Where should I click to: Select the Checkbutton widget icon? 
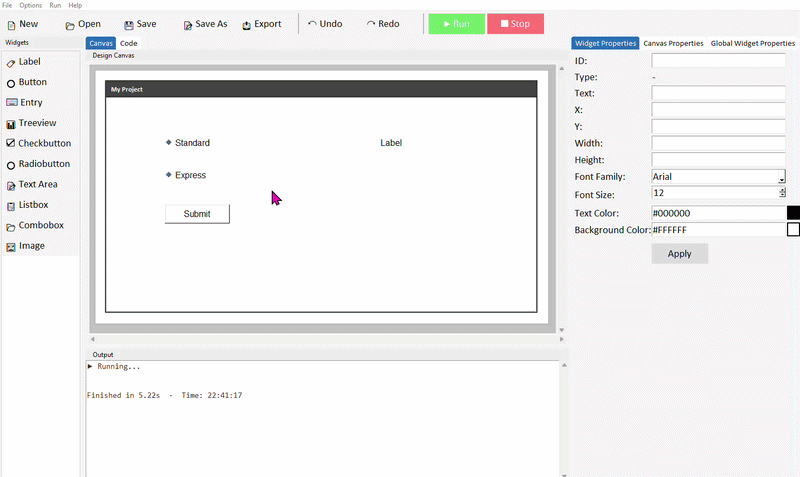coord(11,143)
